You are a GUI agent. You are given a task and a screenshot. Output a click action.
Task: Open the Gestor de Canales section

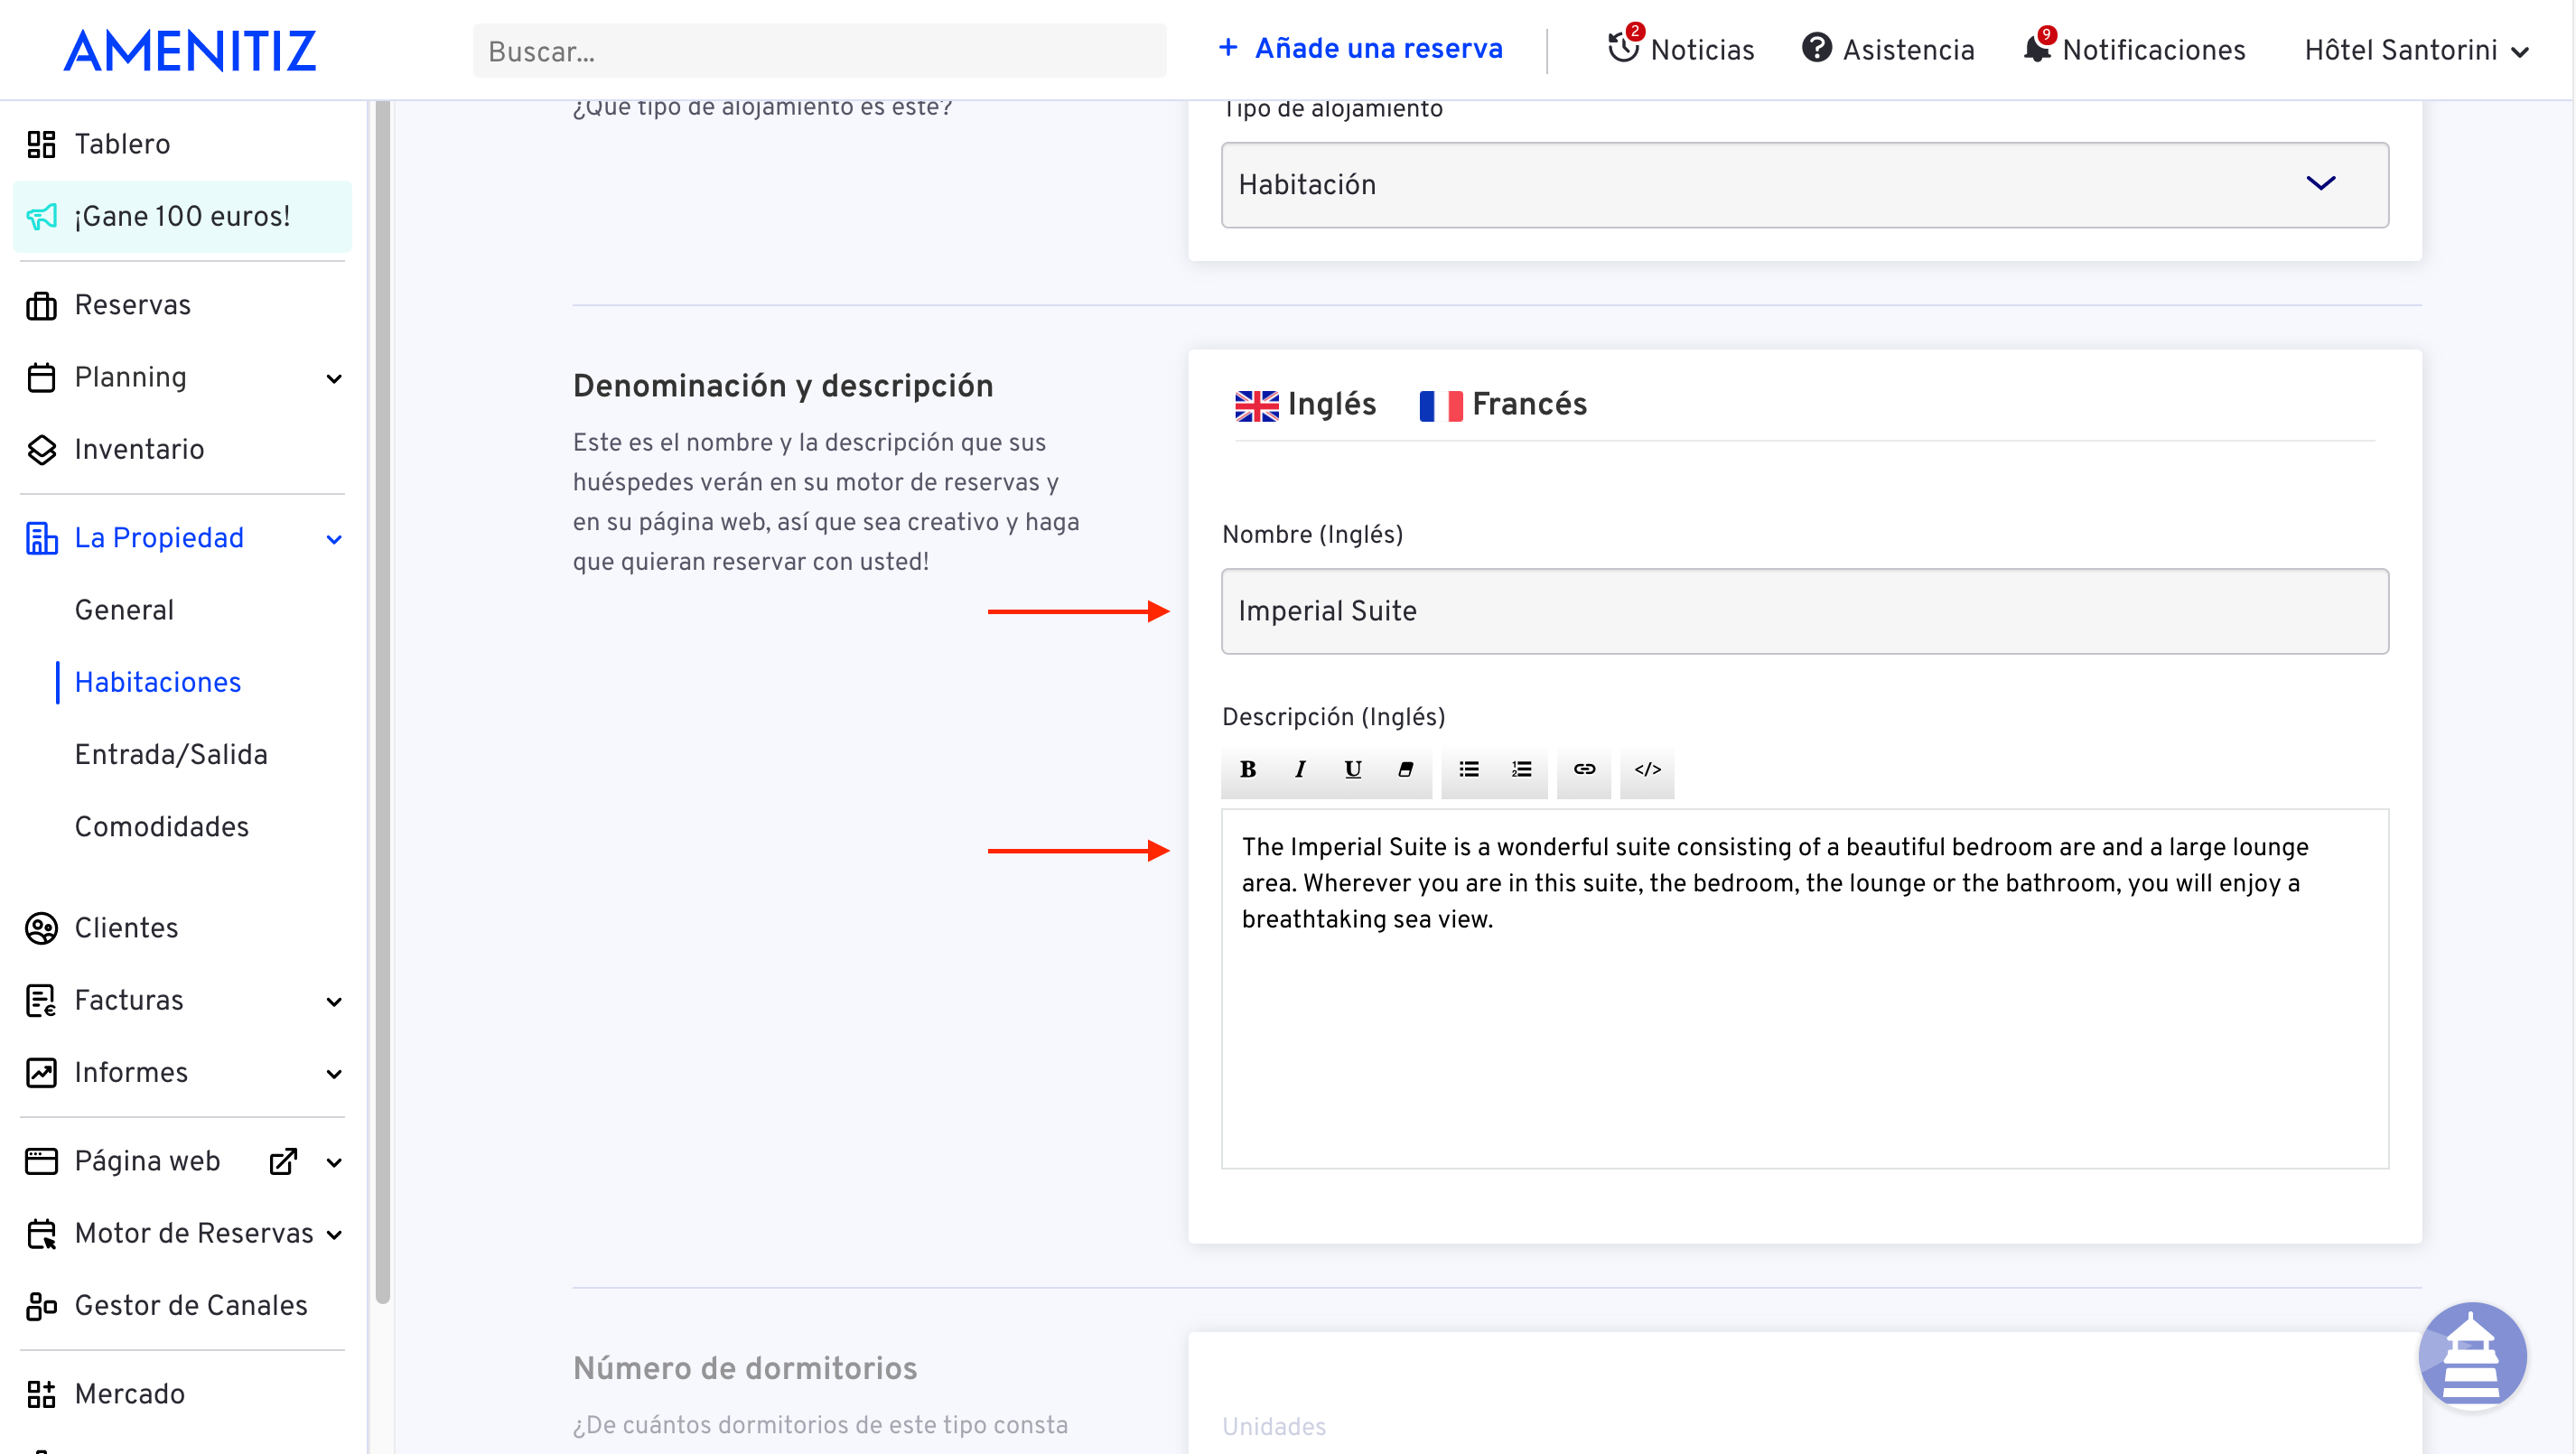[191, 1306]
